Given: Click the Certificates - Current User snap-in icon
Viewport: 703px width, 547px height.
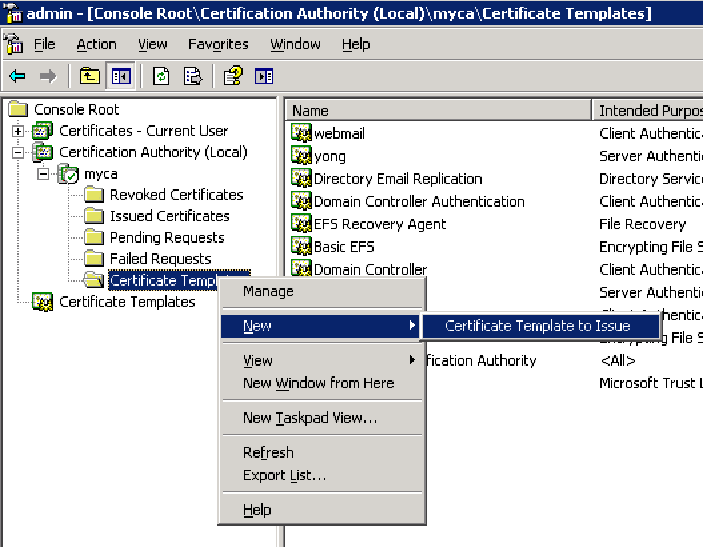Looking at the screenshot, I should (x=42, y=130).
